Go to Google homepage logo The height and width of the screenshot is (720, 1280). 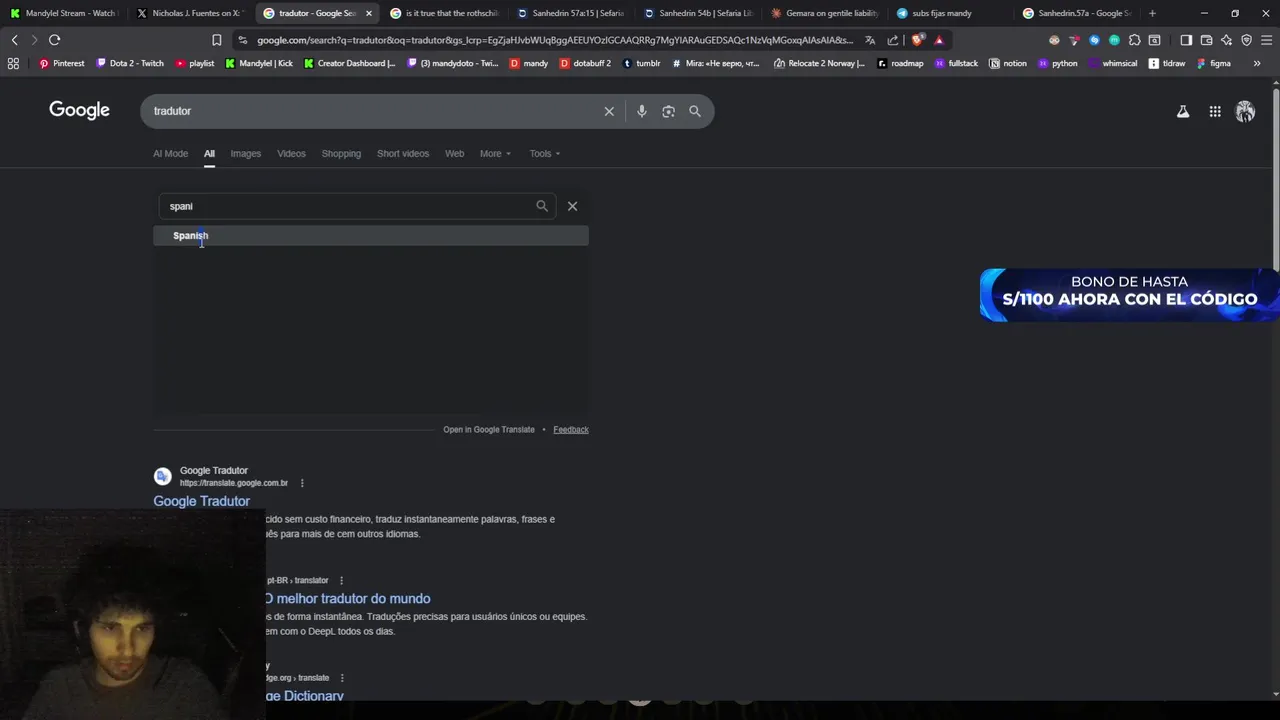click(79, 110)
